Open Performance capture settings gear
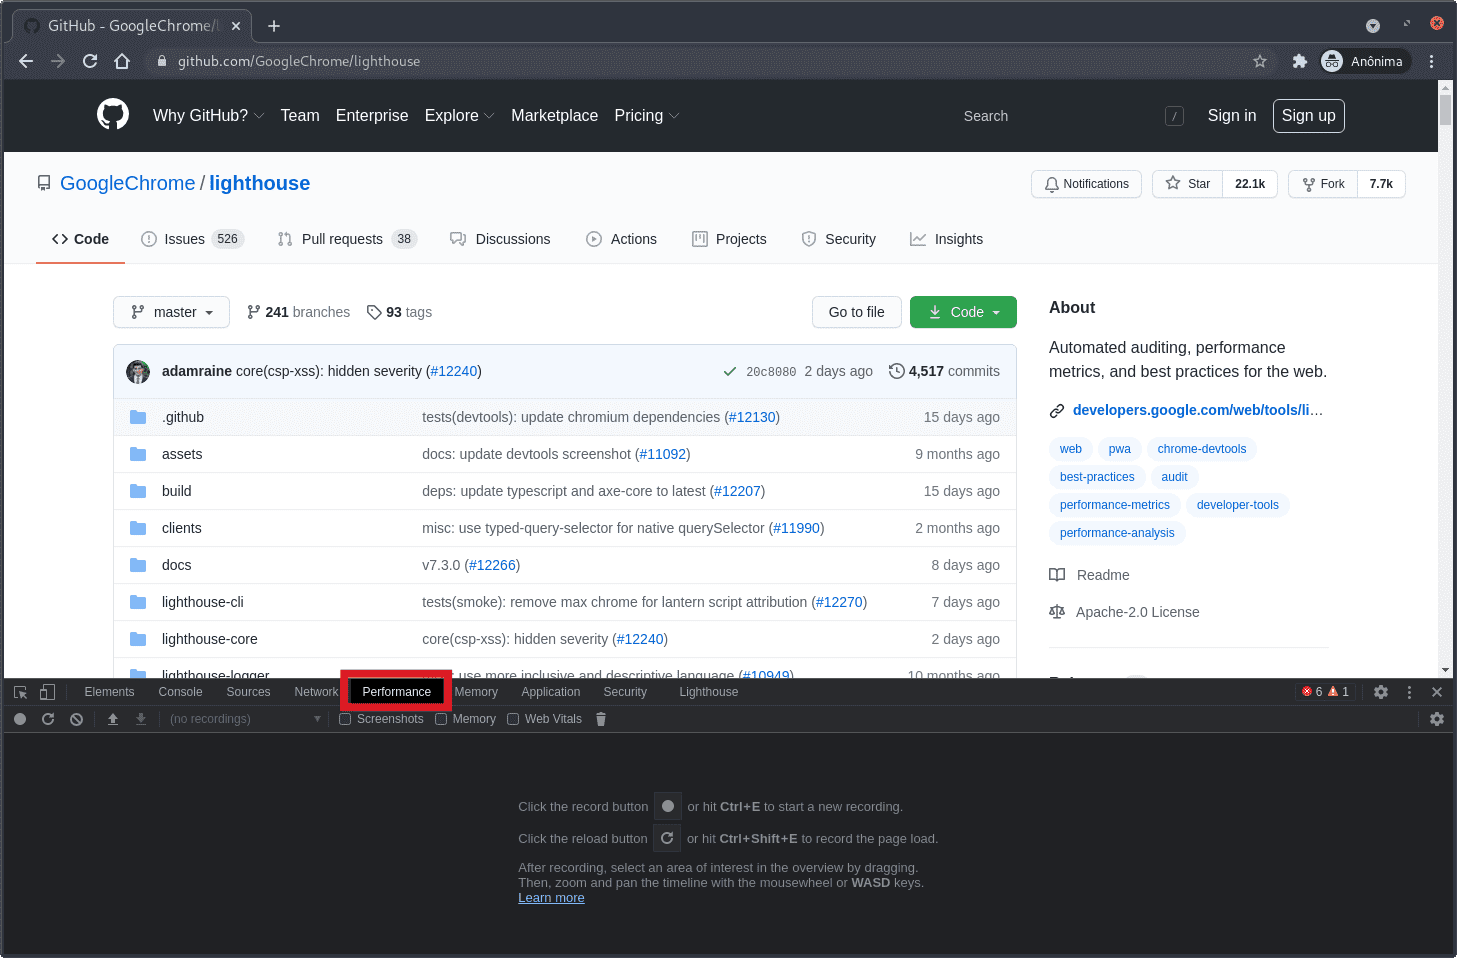This screenshot has width=1457, height=958. pos(1437,719)
